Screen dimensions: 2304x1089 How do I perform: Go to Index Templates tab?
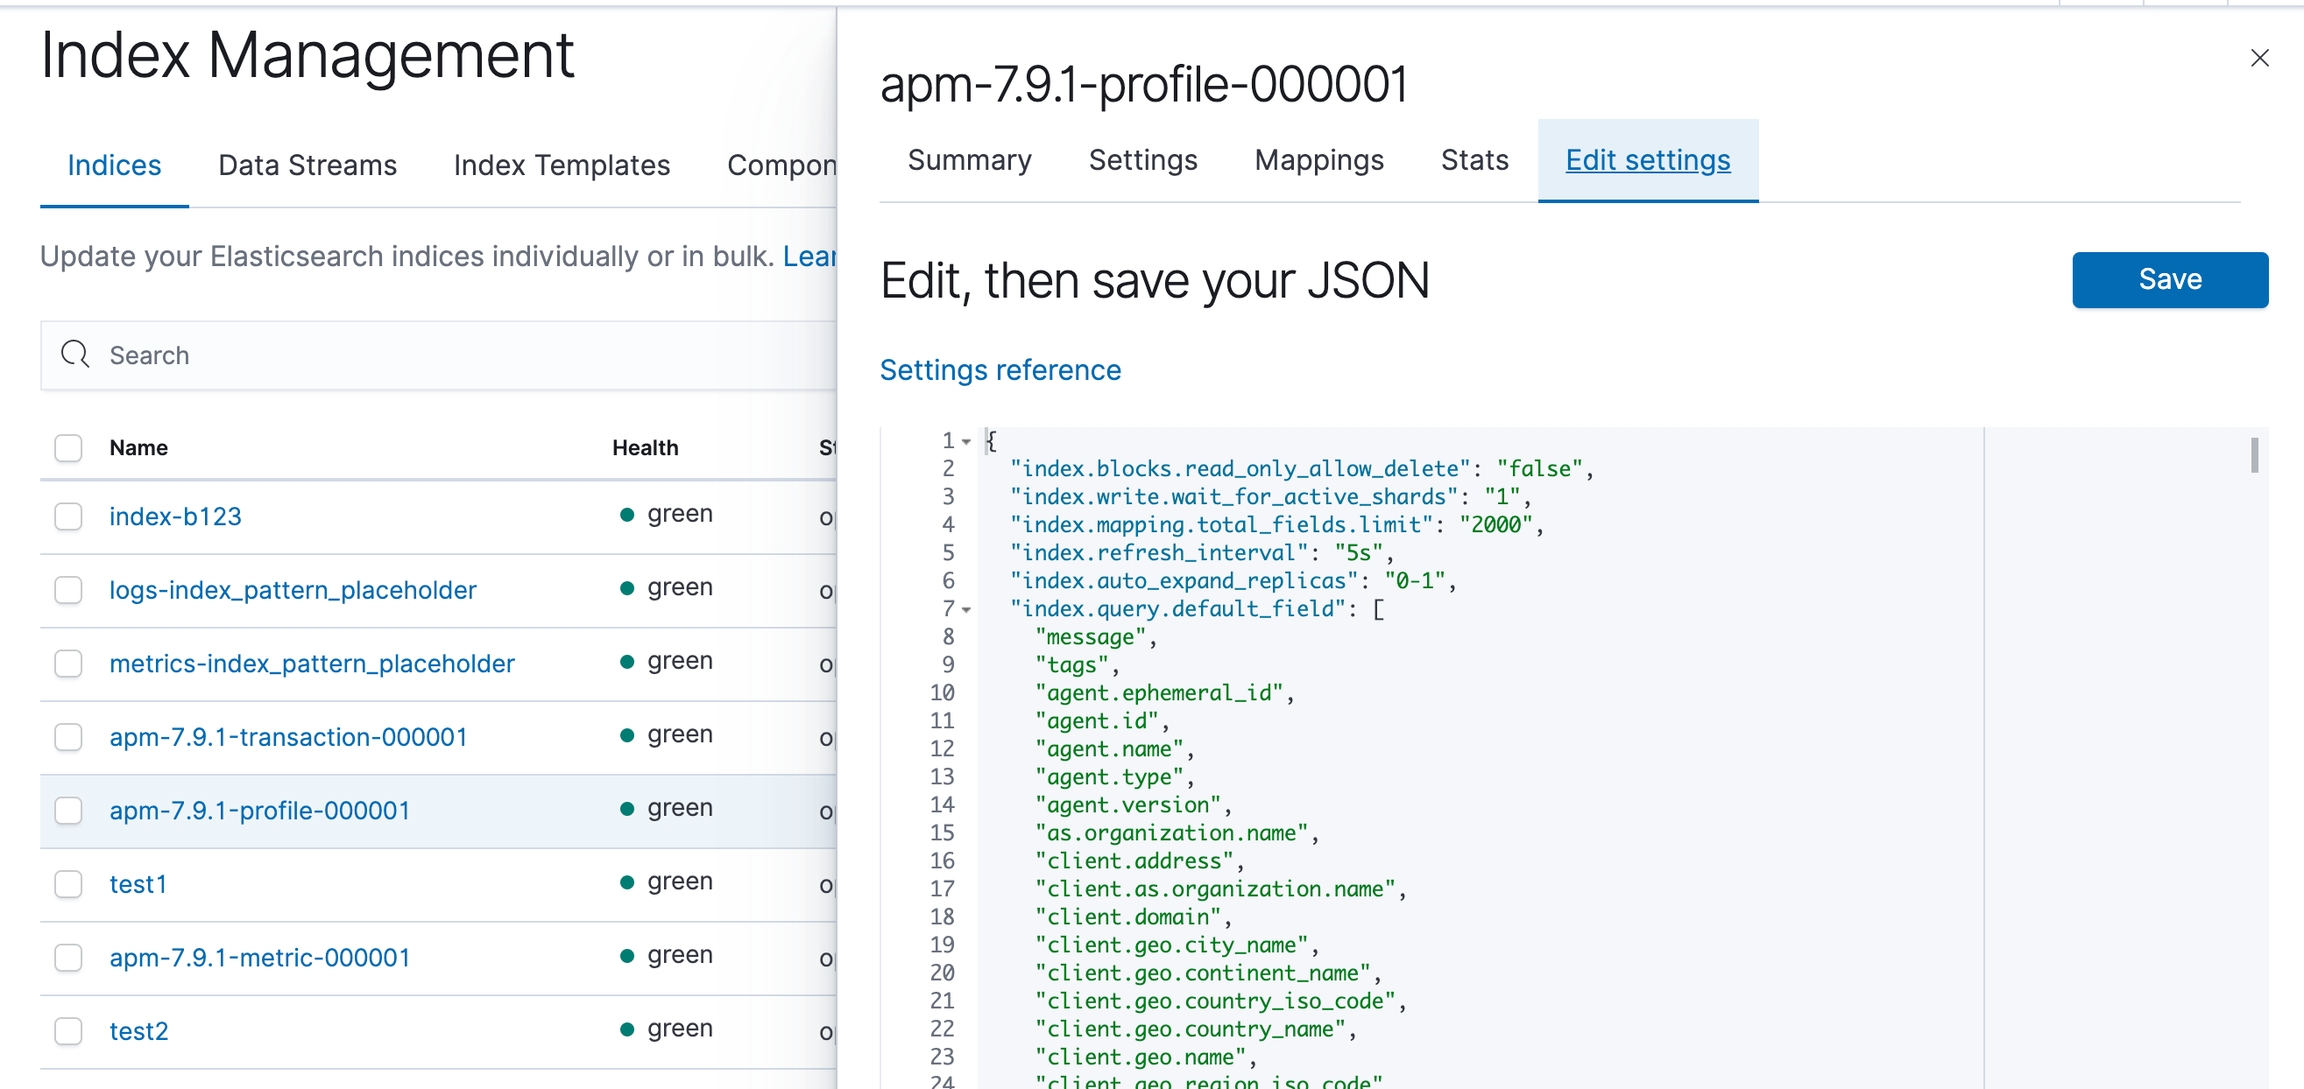[561, 165]
